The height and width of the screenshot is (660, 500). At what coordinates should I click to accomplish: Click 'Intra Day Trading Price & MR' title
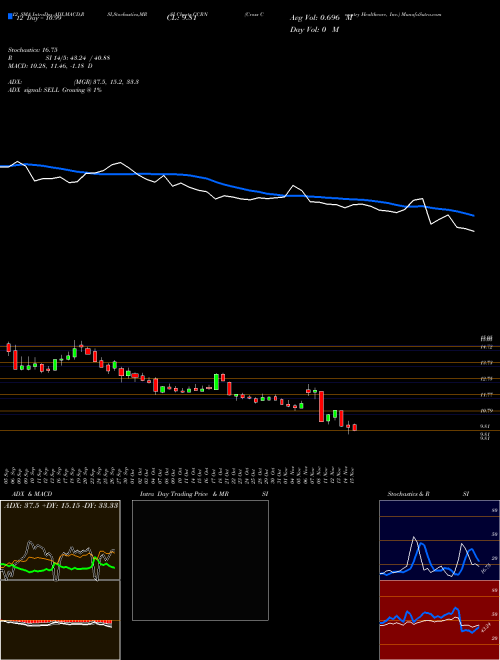[x=184, y=494]
